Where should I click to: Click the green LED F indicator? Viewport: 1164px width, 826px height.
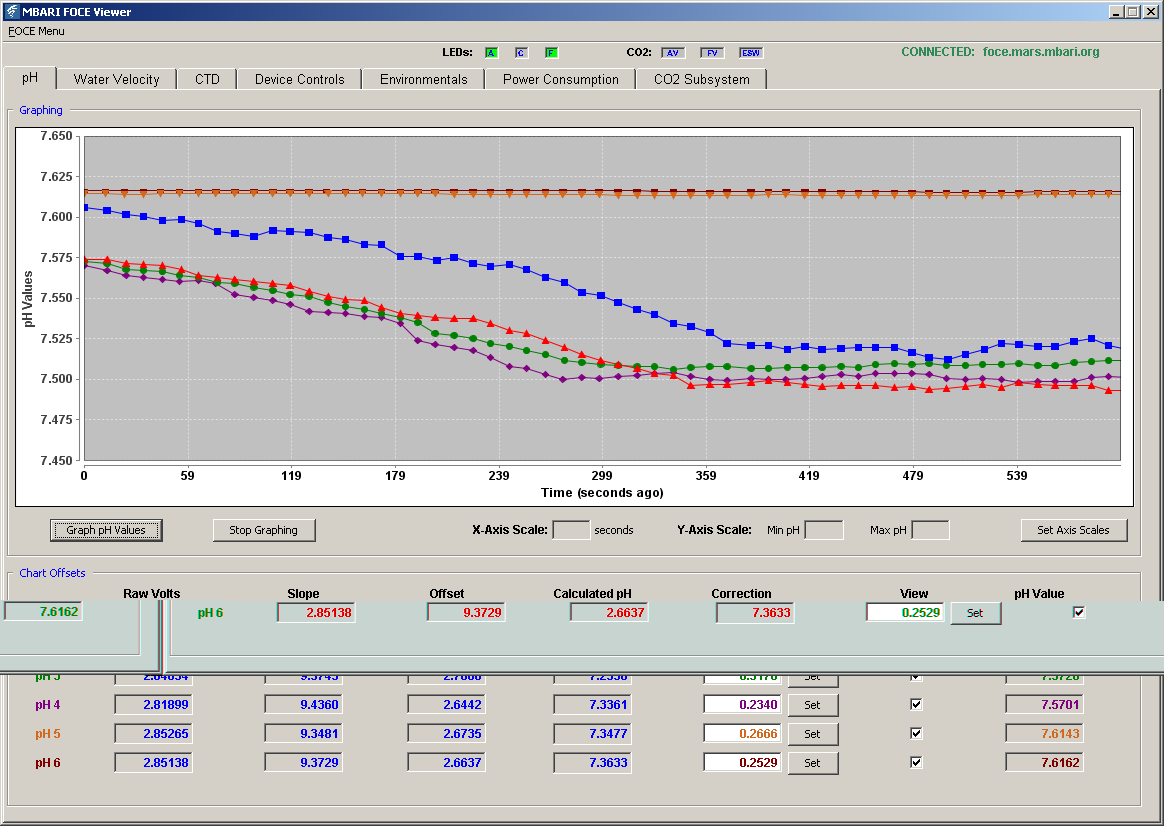click(552, 53)
